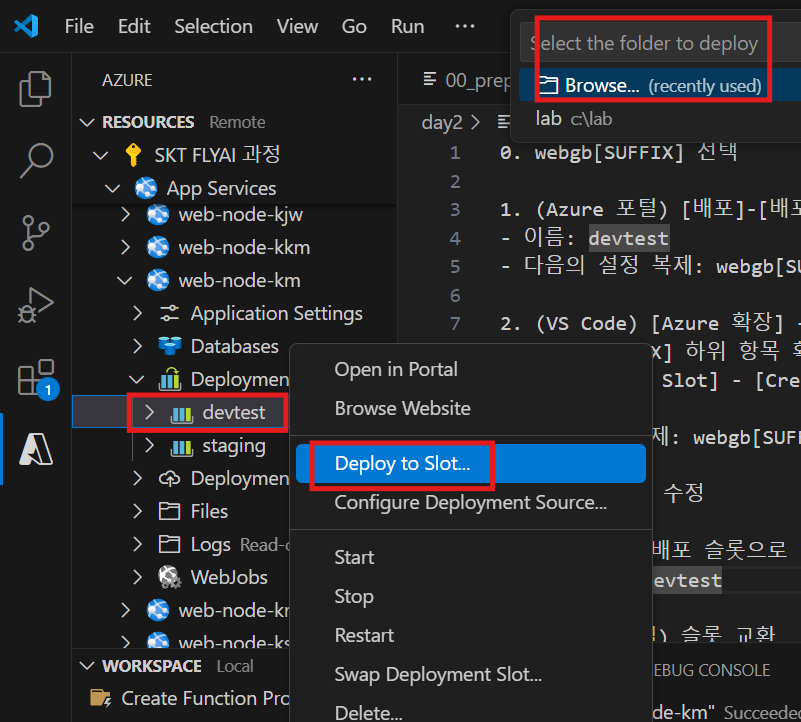
Task: Click the Create Function Project folder icon
Action: (101, 698)
